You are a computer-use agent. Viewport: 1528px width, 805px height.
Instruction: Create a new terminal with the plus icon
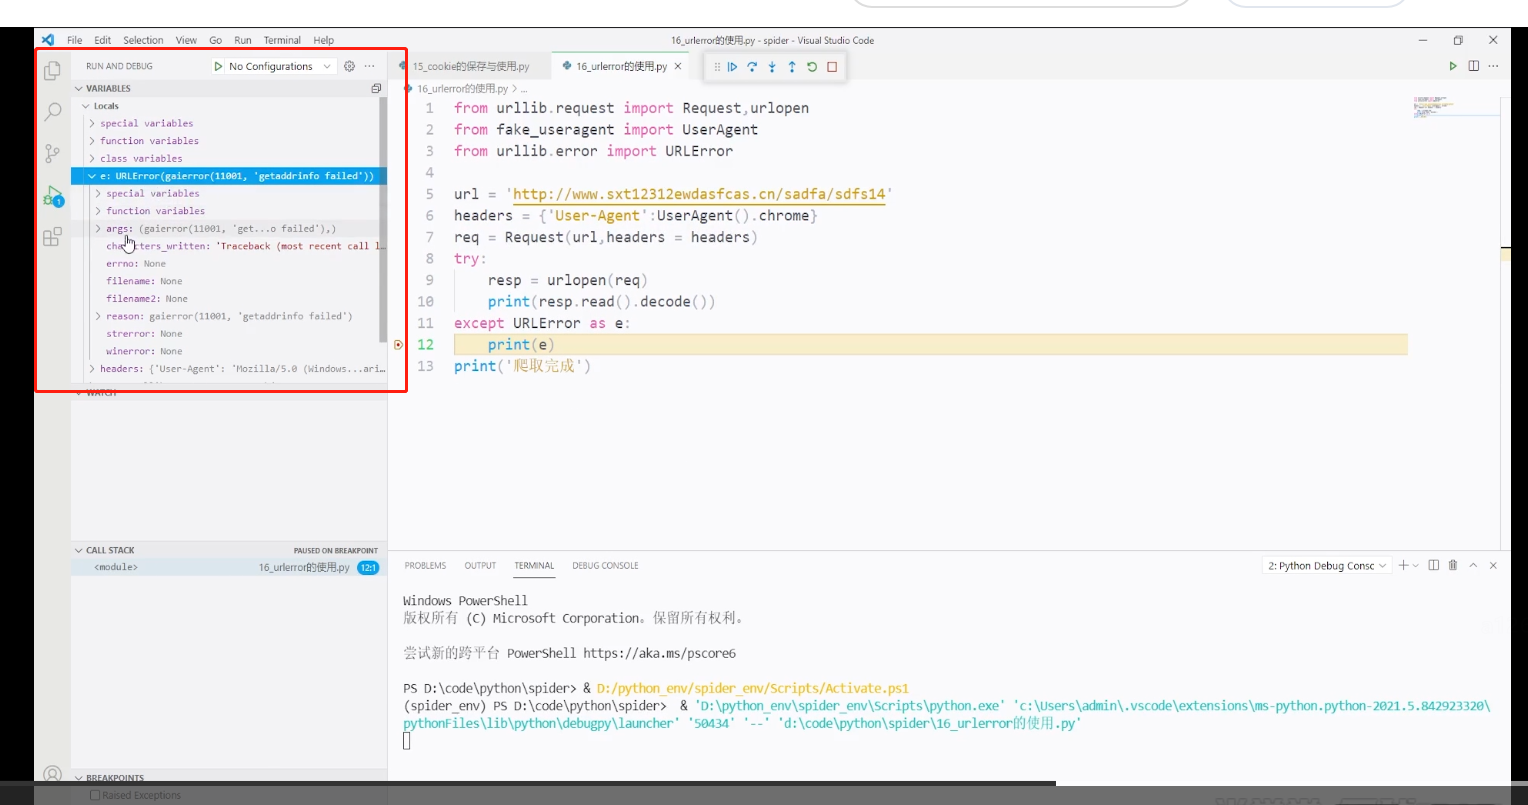pos(1403,565)
